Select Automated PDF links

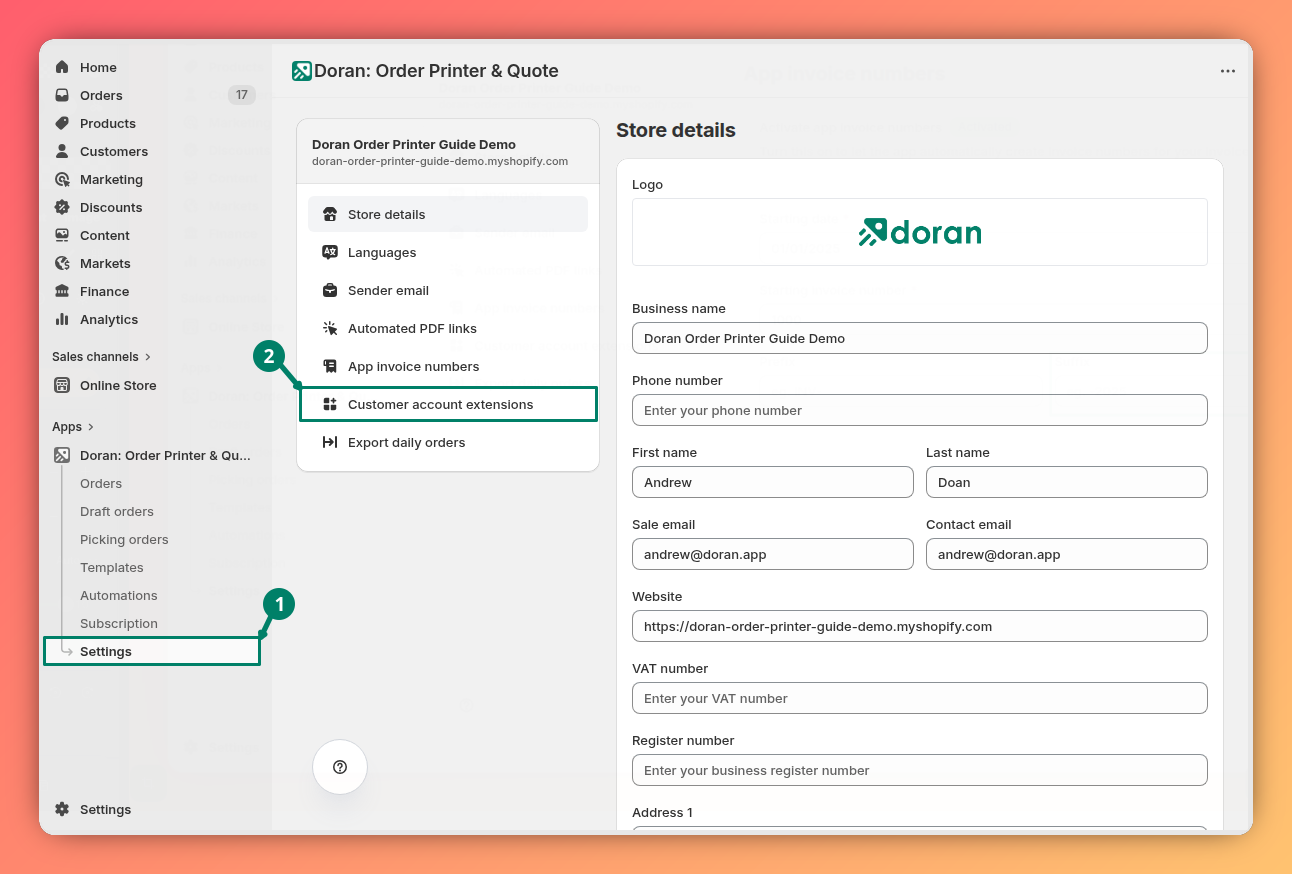[x=448, y=328]
